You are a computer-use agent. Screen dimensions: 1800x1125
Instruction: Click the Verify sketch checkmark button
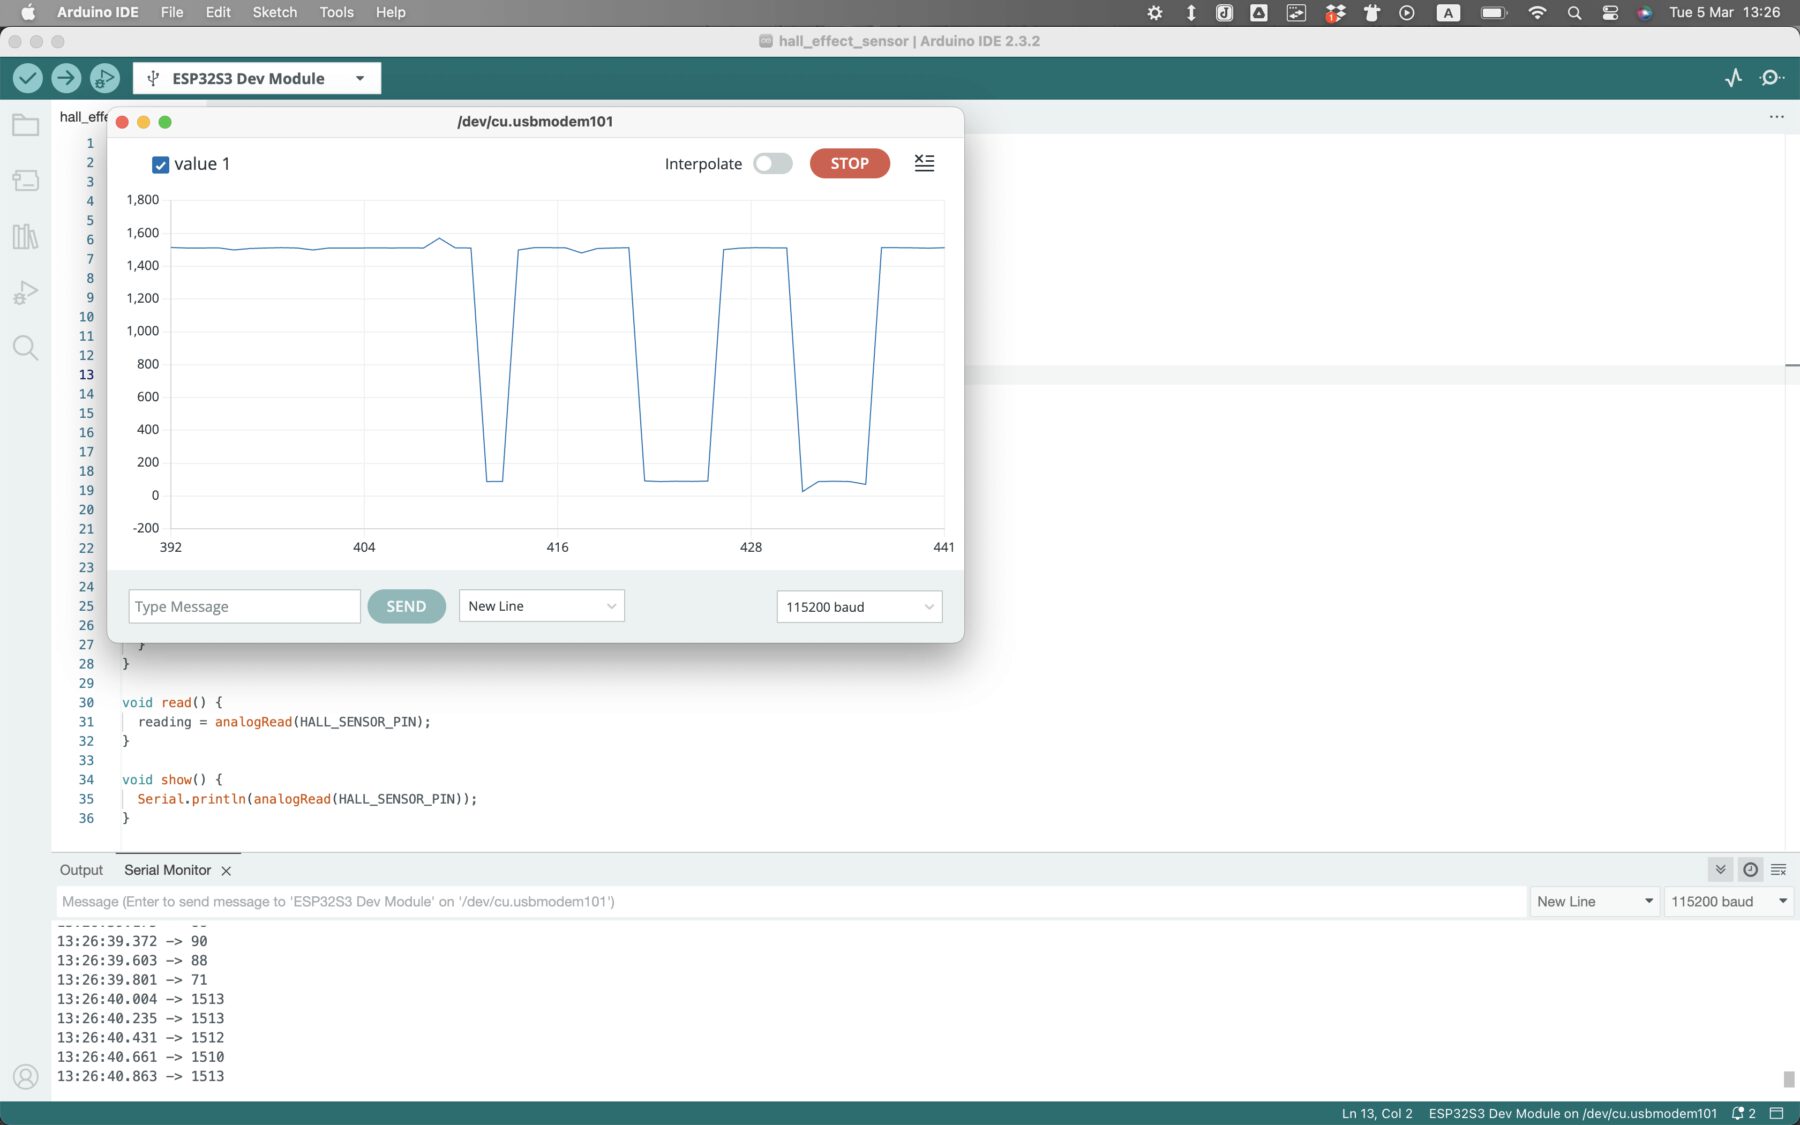[28, 78]
